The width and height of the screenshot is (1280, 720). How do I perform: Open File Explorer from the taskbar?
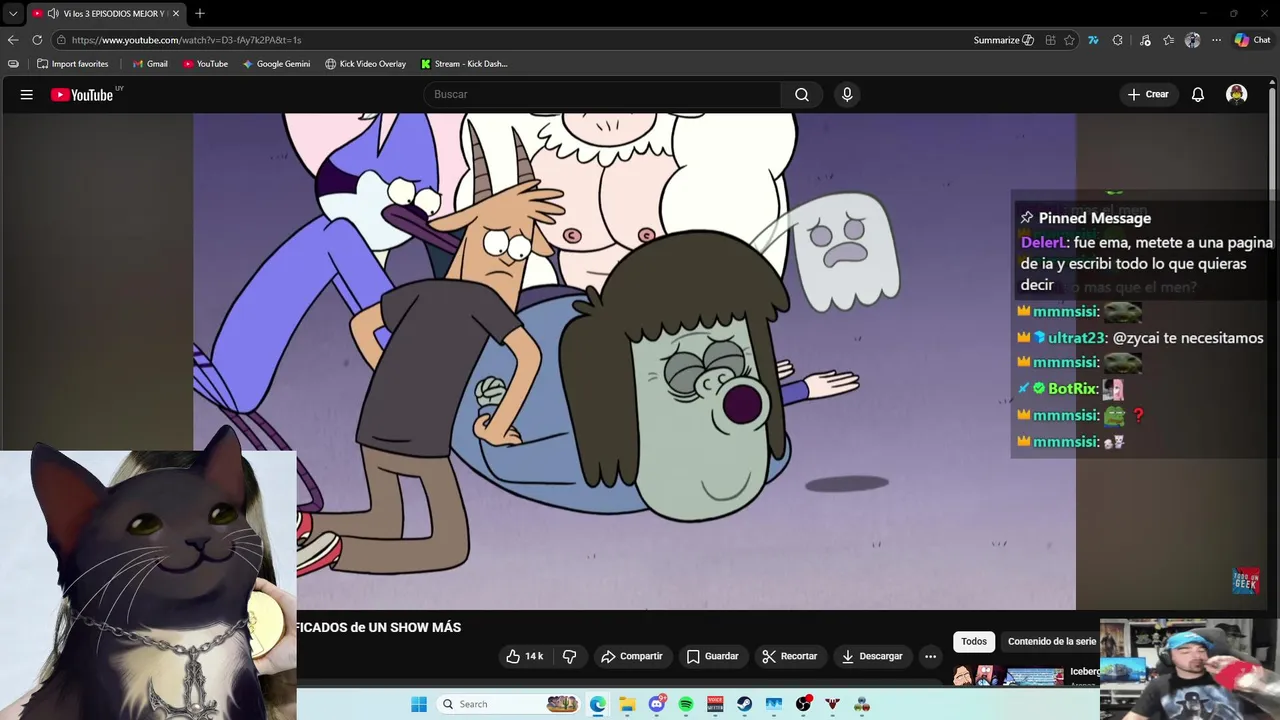tap(627, 704)
